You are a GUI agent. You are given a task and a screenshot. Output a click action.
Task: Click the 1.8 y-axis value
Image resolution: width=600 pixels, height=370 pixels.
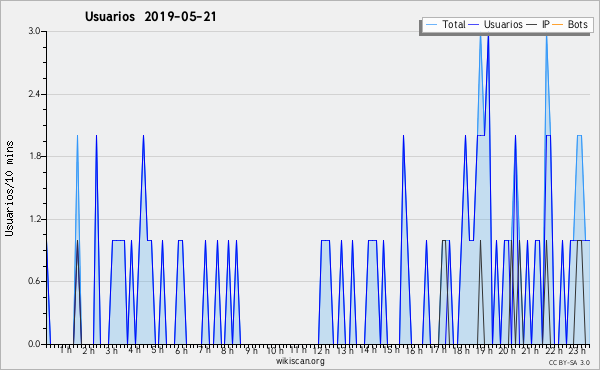(x=34, y=156)
